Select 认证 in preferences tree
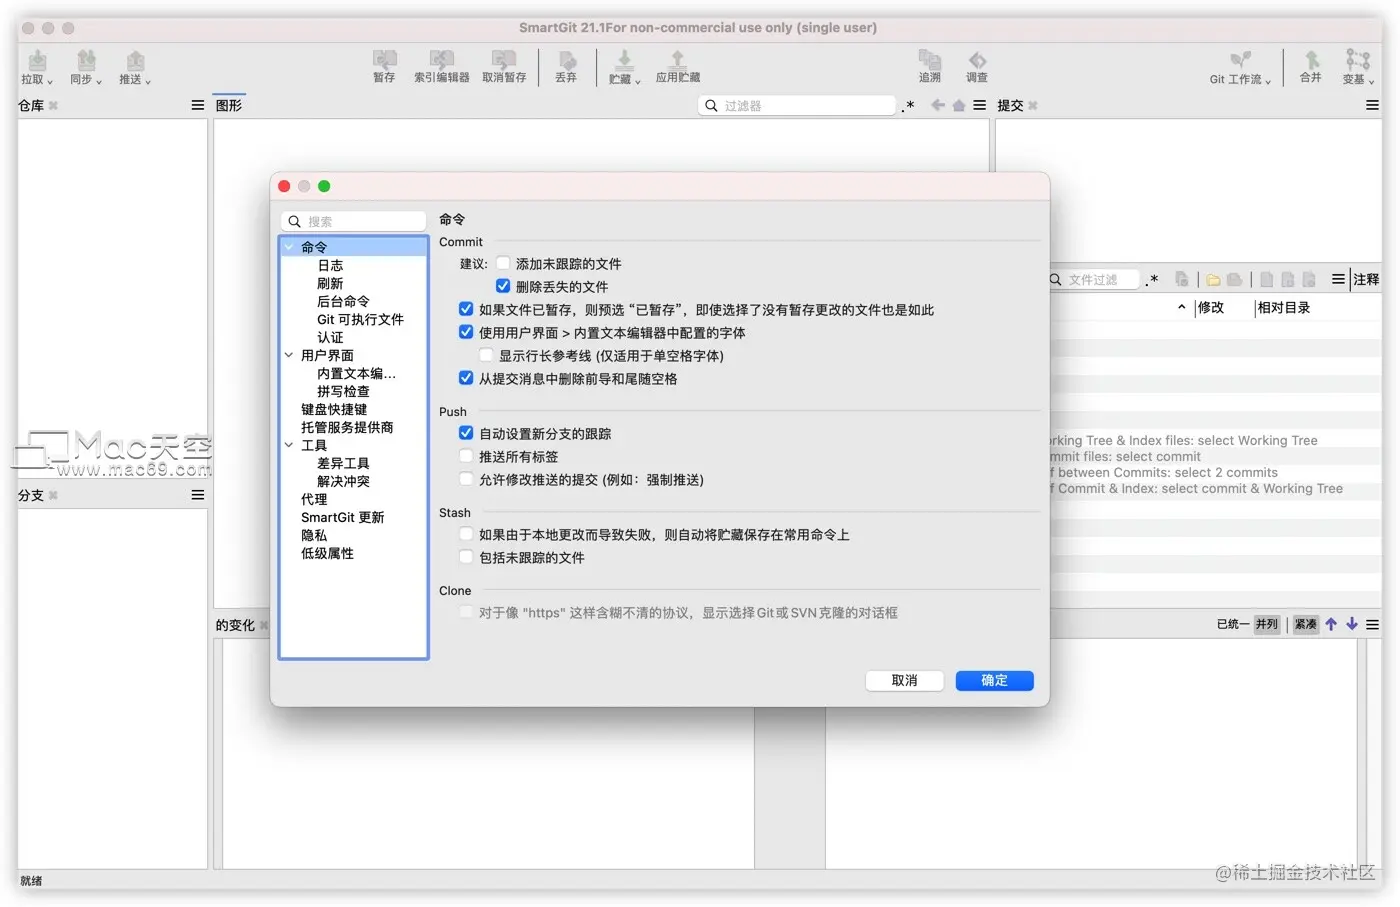The image size is (1400, 907). 330,337
